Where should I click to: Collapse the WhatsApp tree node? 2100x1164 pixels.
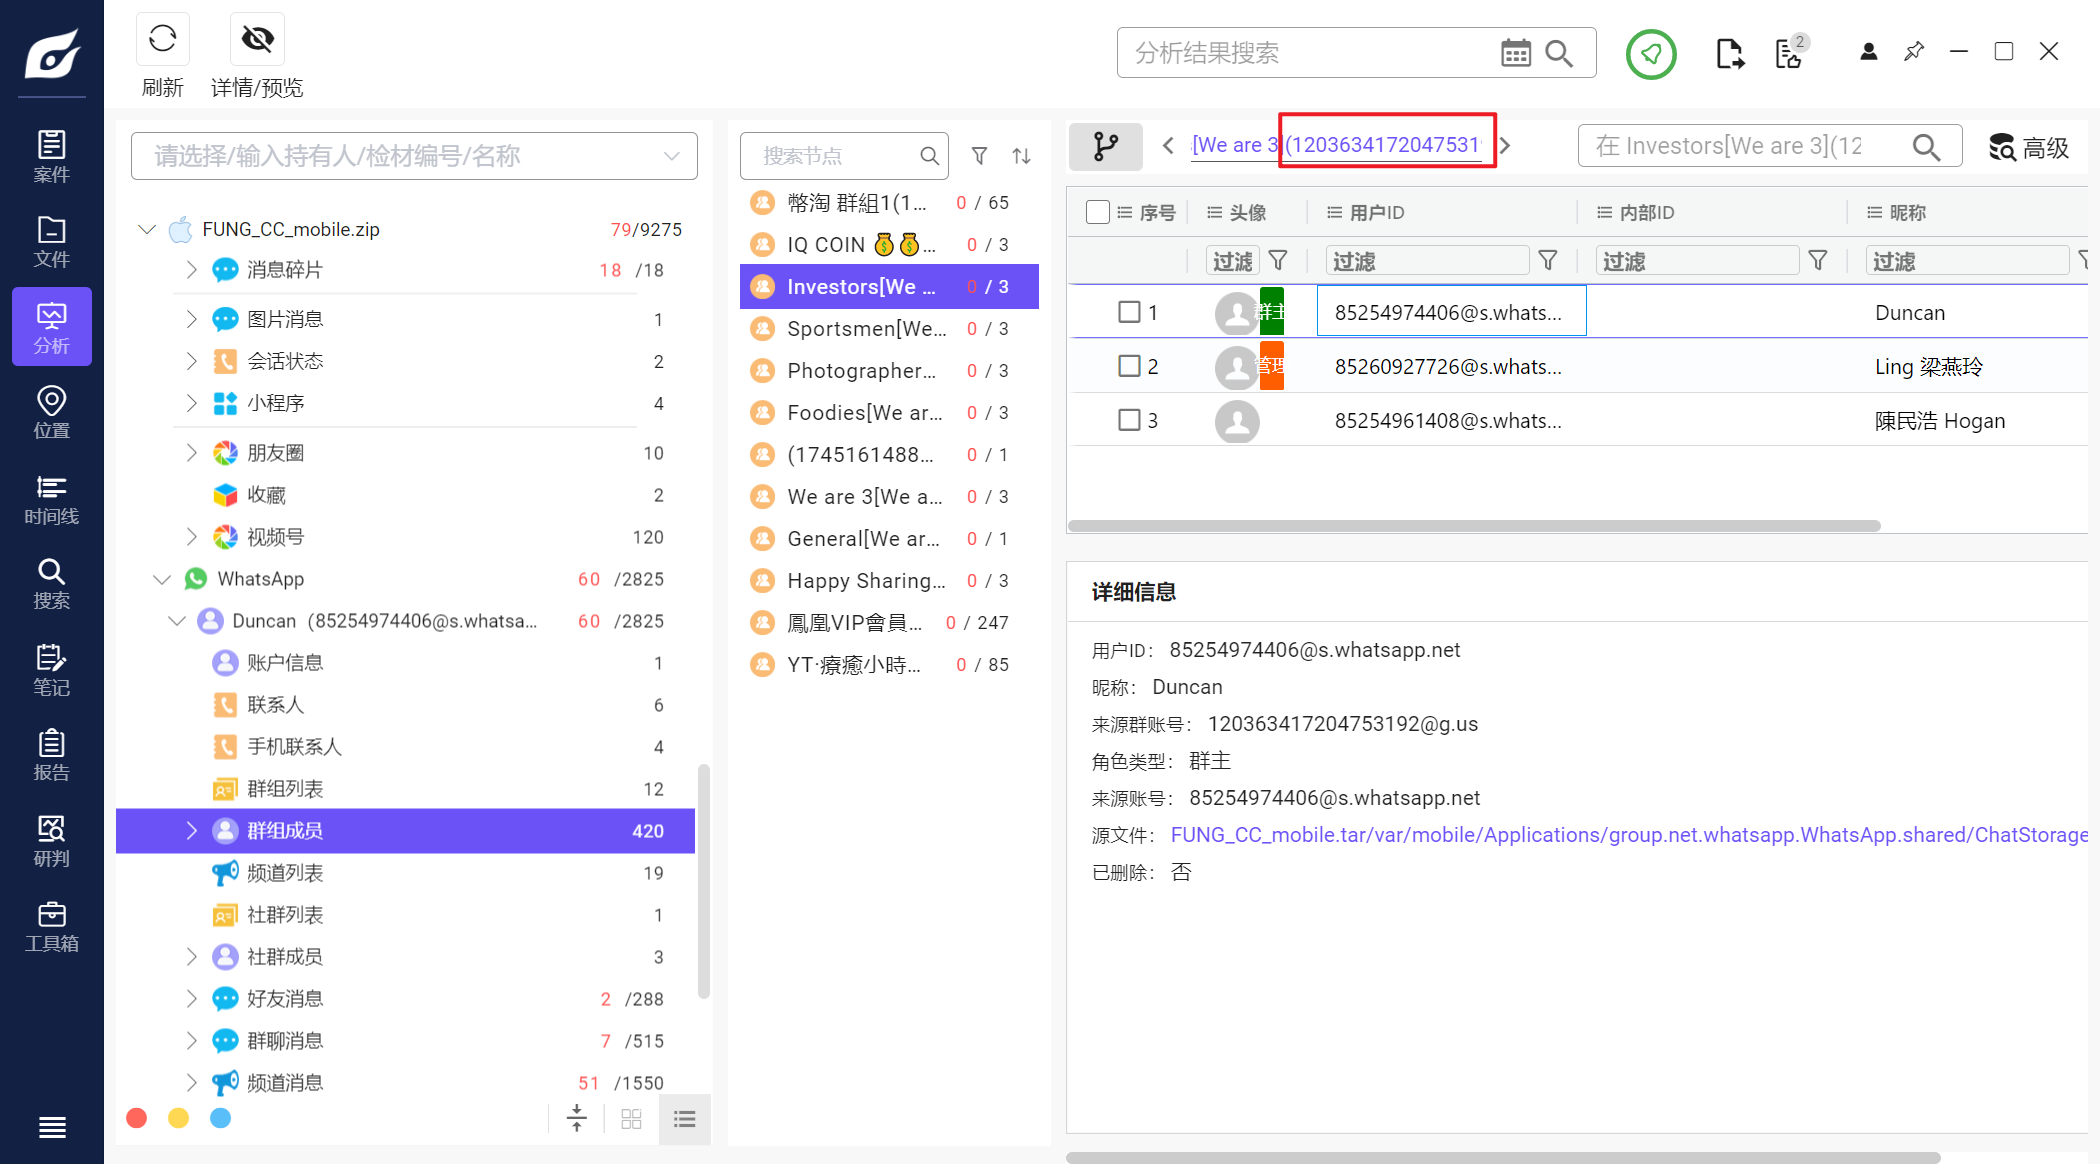[x=162, y=579]
